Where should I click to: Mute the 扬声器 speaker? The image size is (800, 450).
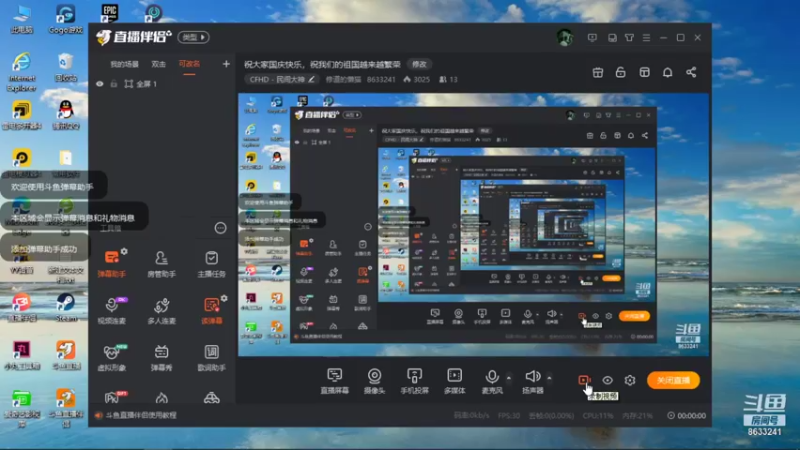533,381
